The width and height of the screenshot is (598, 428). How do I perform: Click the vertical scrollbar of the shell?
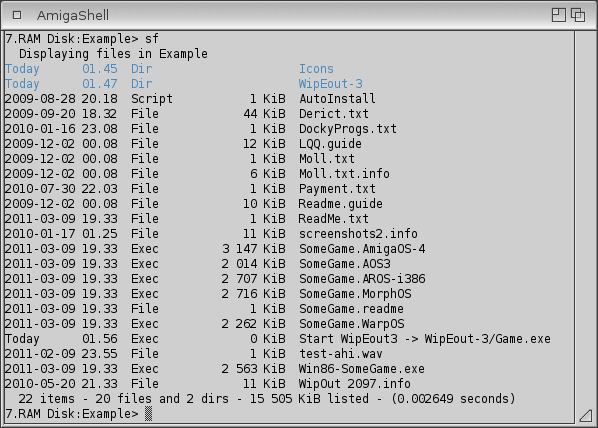pyautogui.click(x=586, y=220)
